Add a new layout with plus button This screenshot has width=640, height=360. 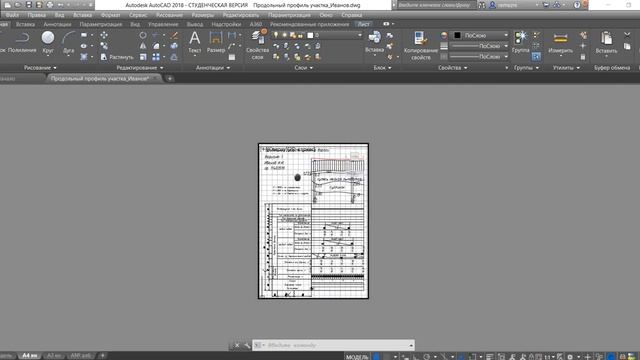click(x=102, y=356)
